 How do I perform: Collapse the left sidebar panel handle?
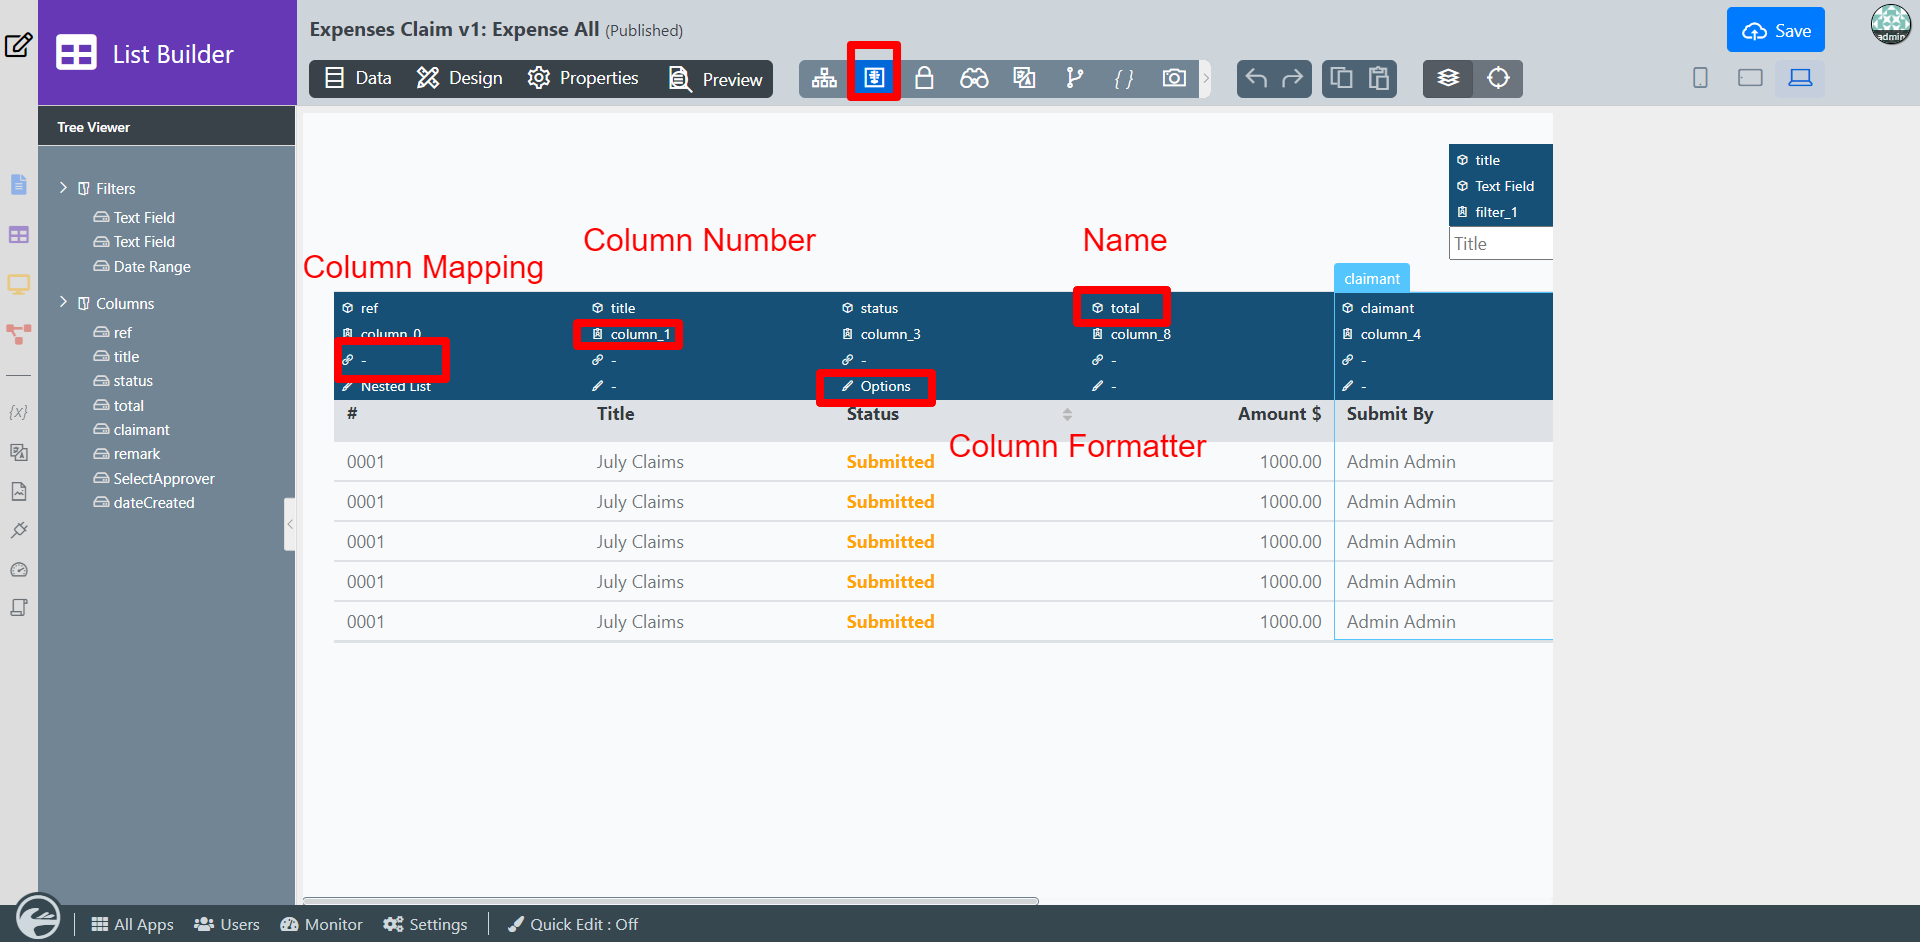pyautogui.click(x=290, y=524)
